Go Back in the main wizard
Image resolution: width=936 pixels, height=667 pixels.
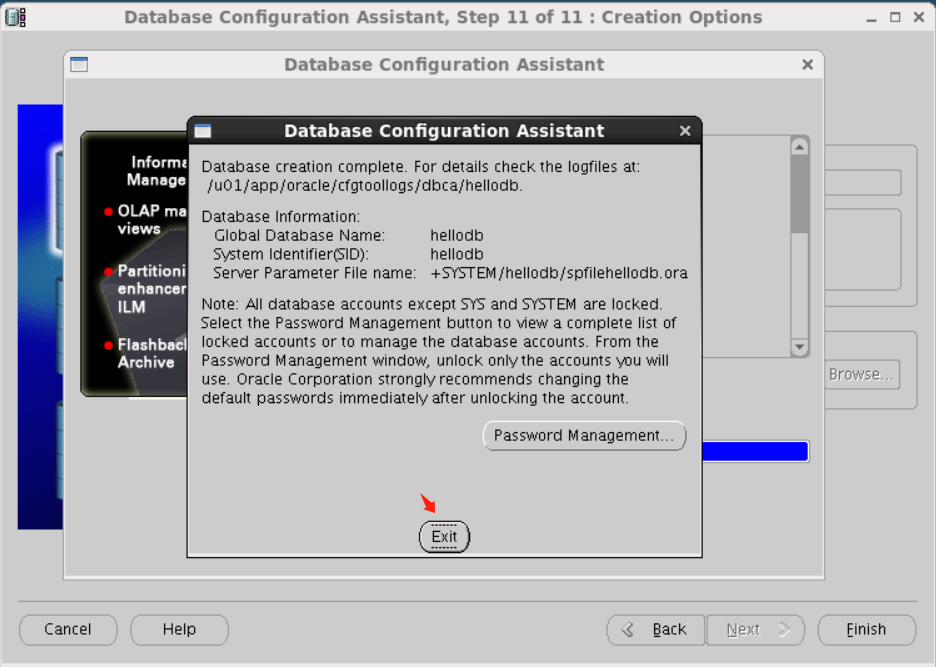click(656, 629)
